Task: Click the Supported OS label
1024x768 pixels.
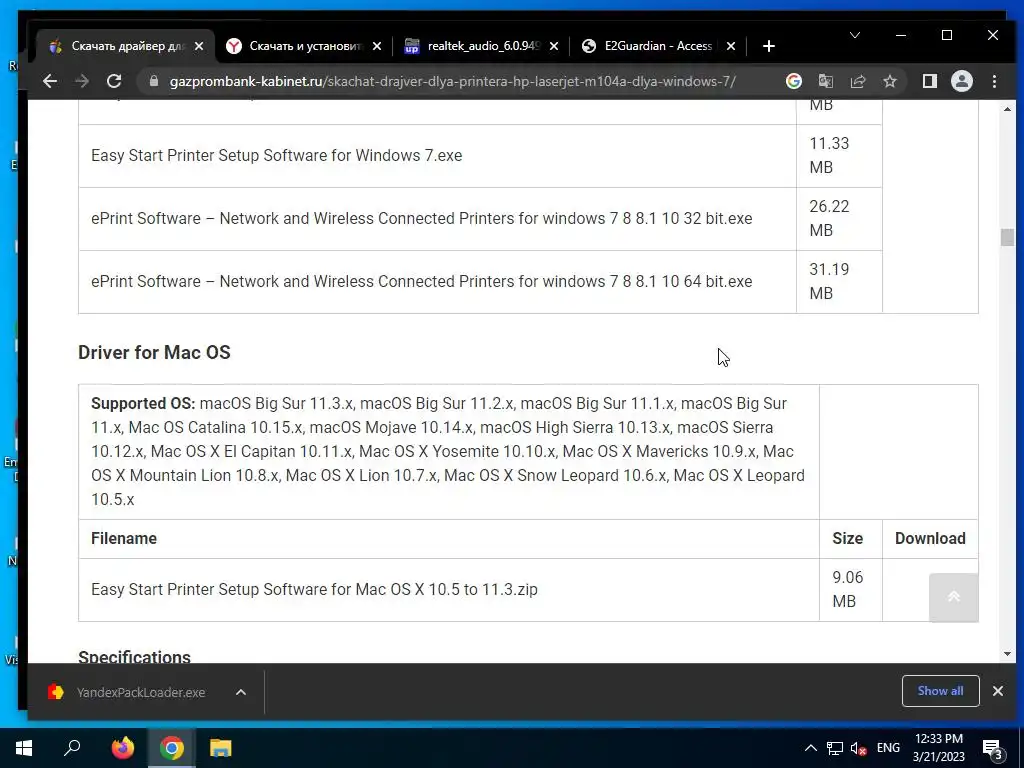Action: (x=143, y=404)
